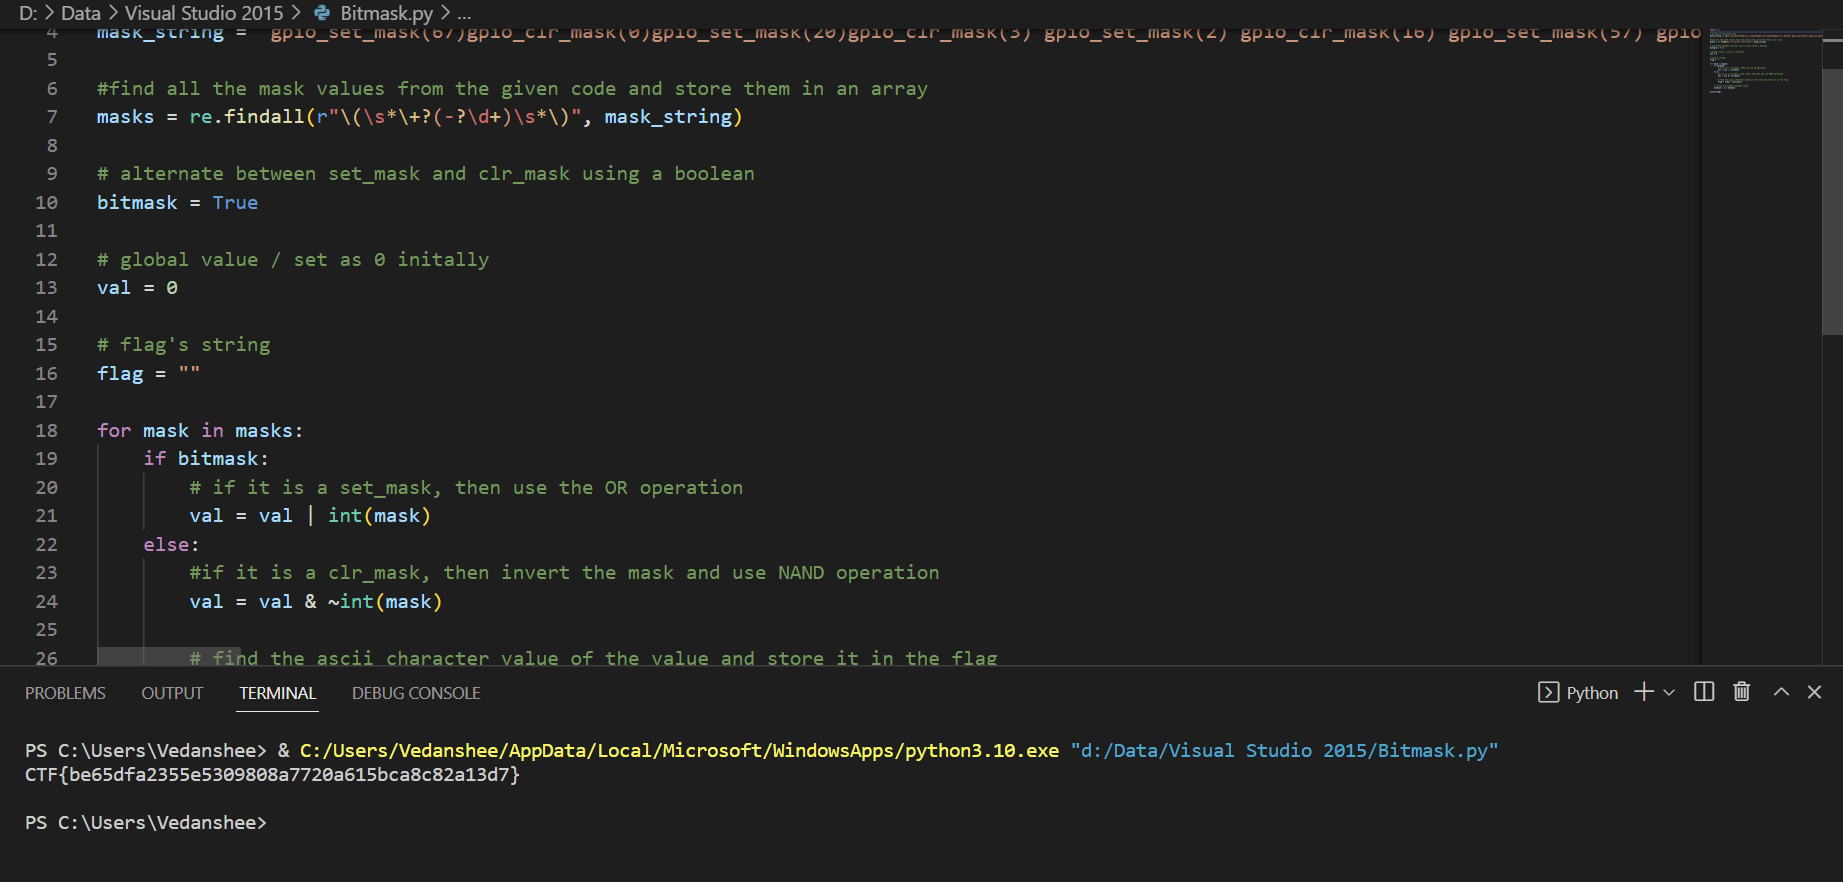
Task: Open the launch profile dropdown arrow
Action: tap(1669, 692)
